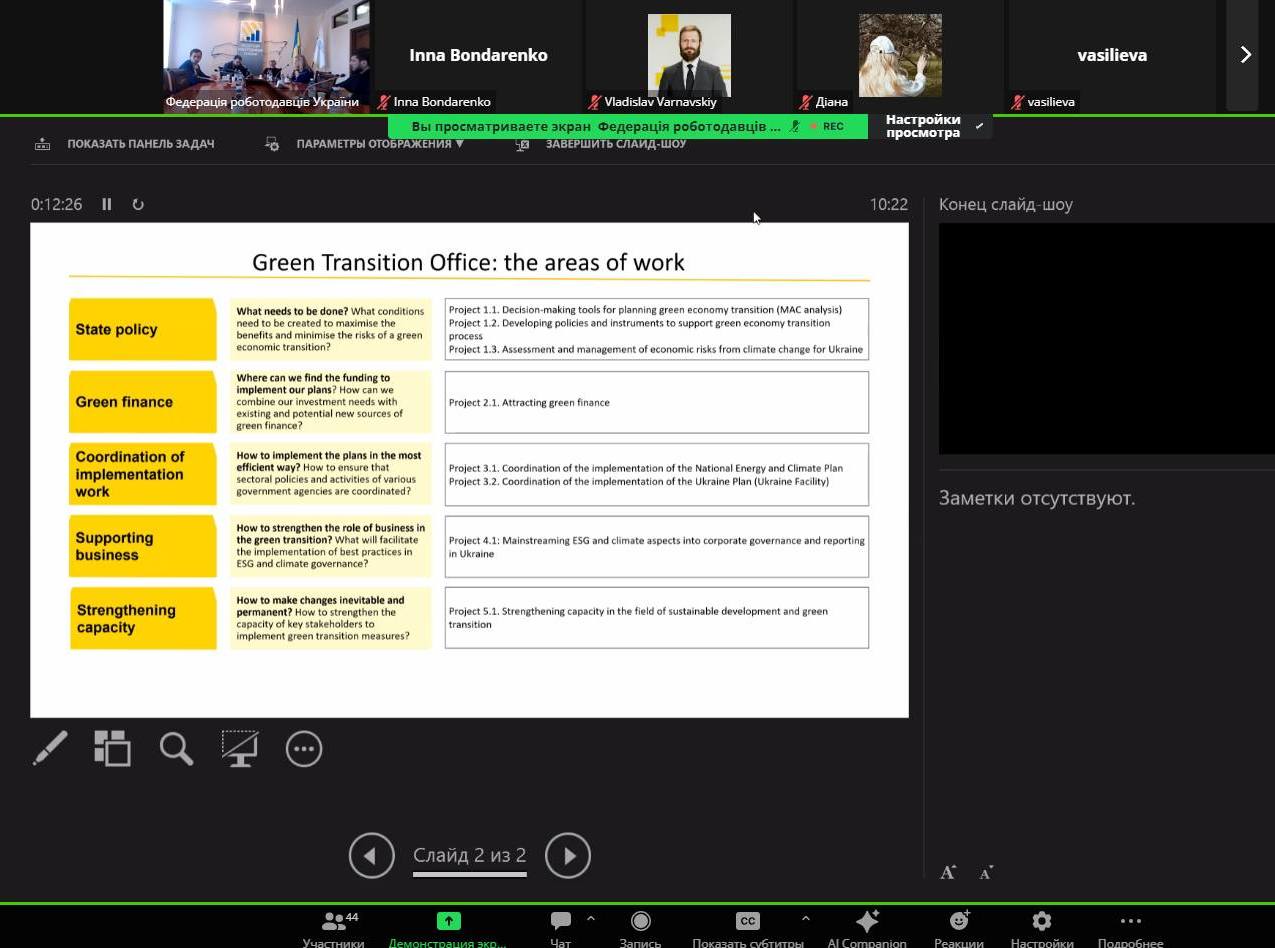Click muted mic icon next to Inna Bondarenko
The height and width of the screenshot is (948, 1275).
click(x=383, y=102)
